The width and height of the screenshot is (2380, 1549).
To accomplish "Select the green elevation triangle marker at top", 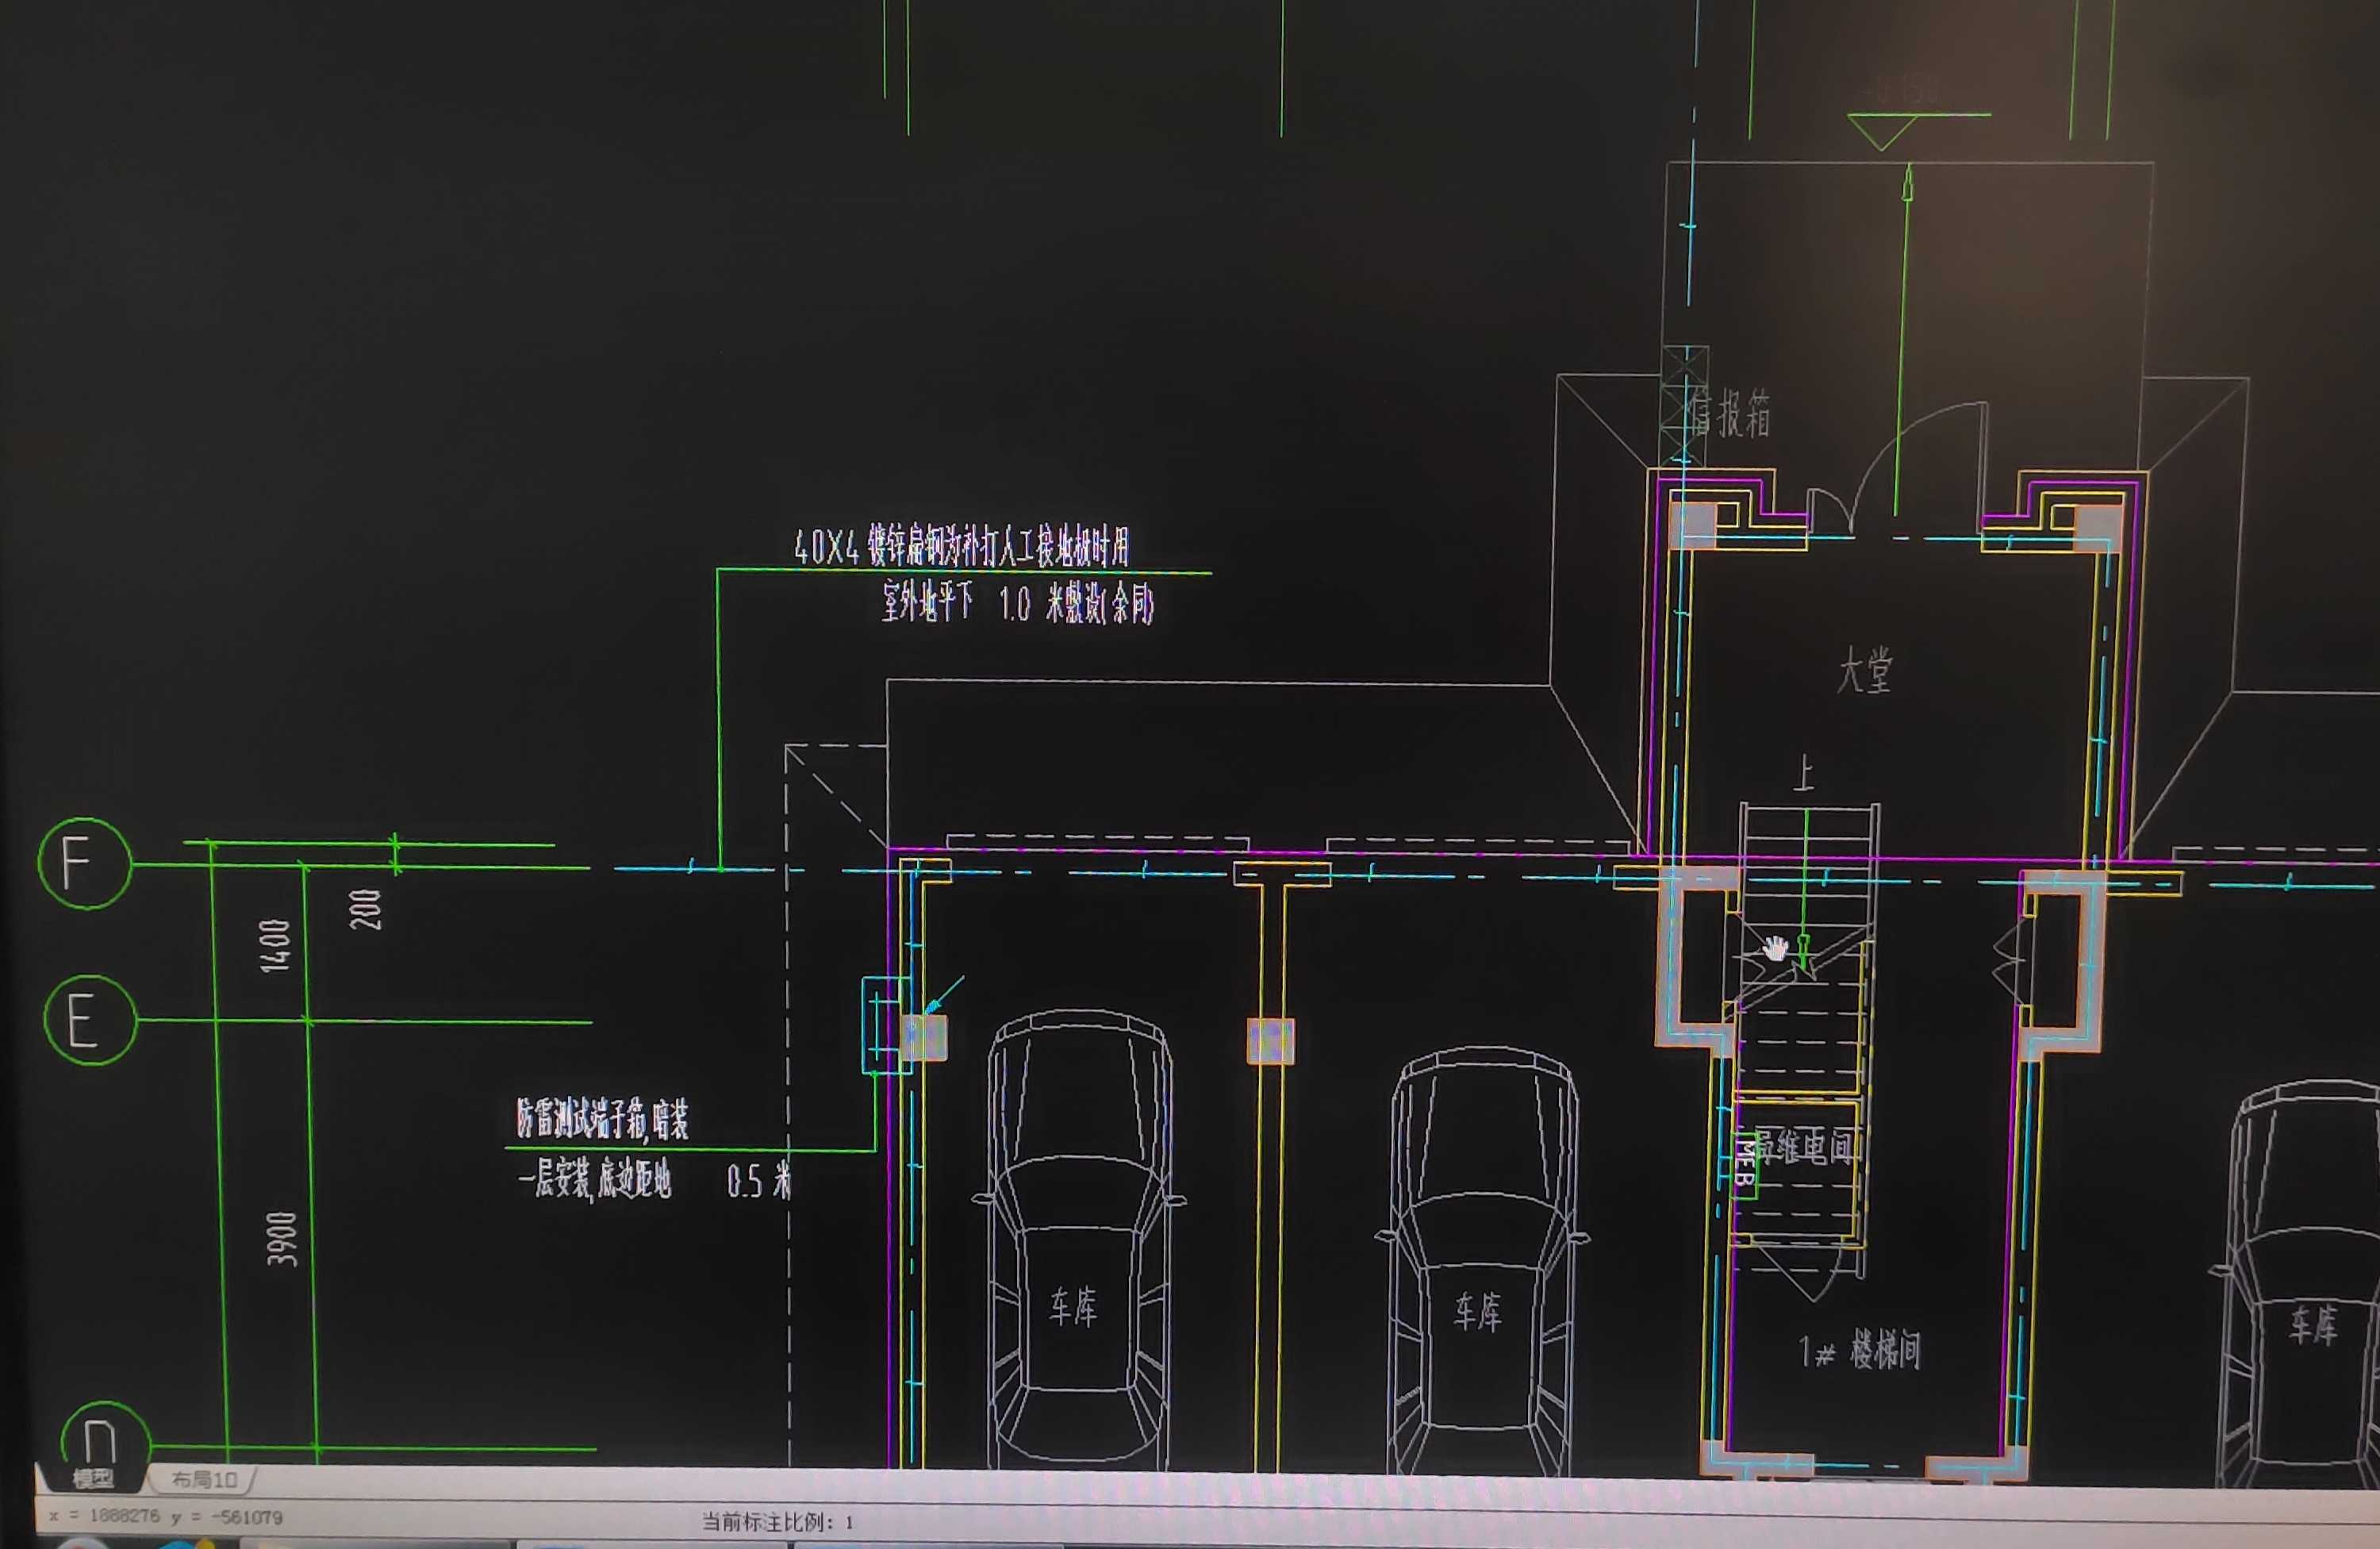I will click(x=1881, y=131).
